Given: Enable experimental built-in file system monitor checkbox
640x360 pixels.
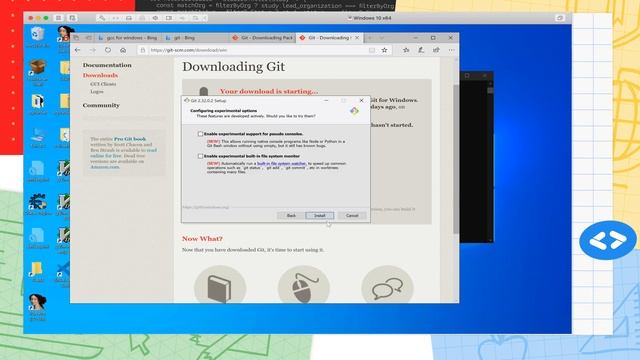Looking at the screenshot, I should (x=200, y=156).
